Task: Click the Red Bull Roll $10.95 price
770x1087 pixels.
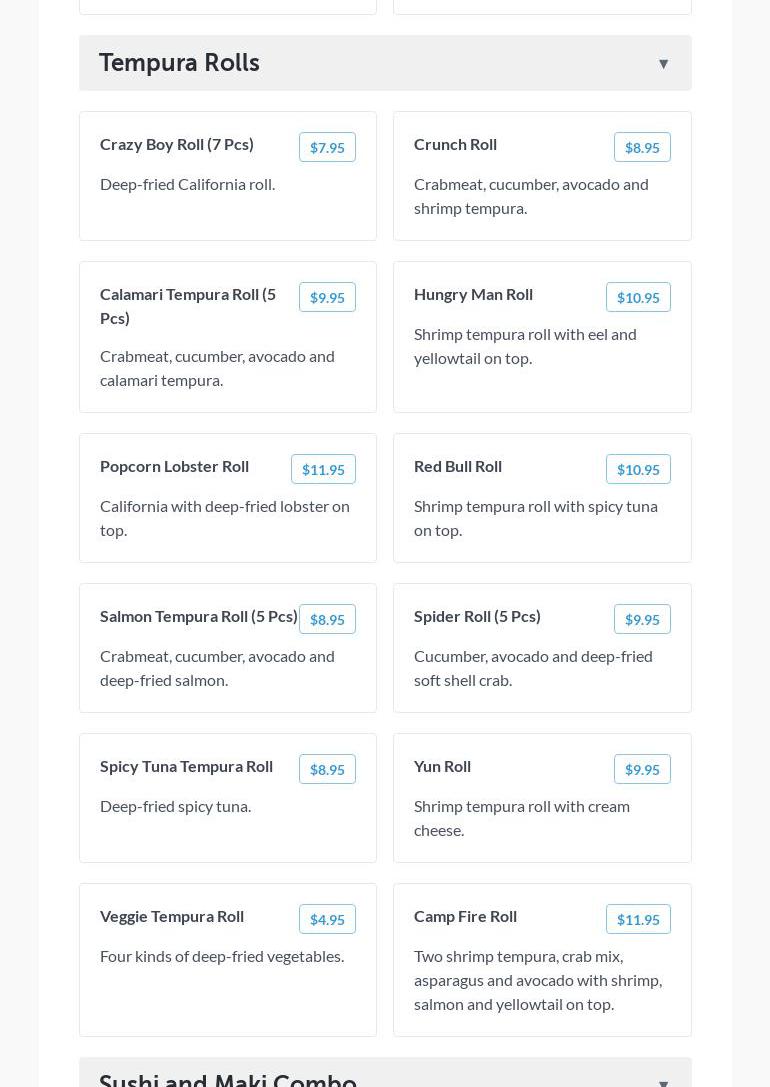Action: (638, 469)
